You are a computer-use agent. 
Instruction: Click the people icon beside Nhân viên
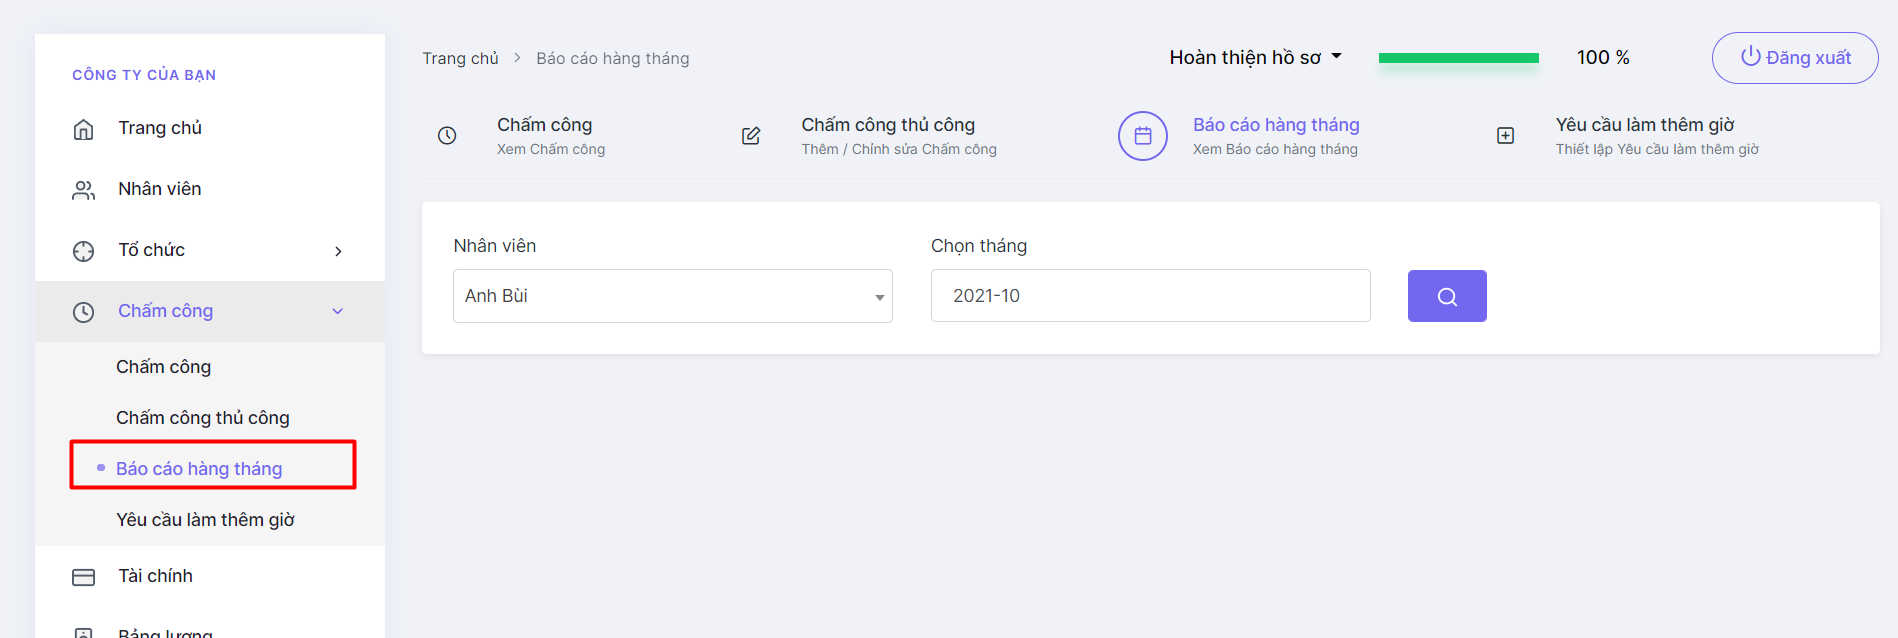click(x=84, y=190)
